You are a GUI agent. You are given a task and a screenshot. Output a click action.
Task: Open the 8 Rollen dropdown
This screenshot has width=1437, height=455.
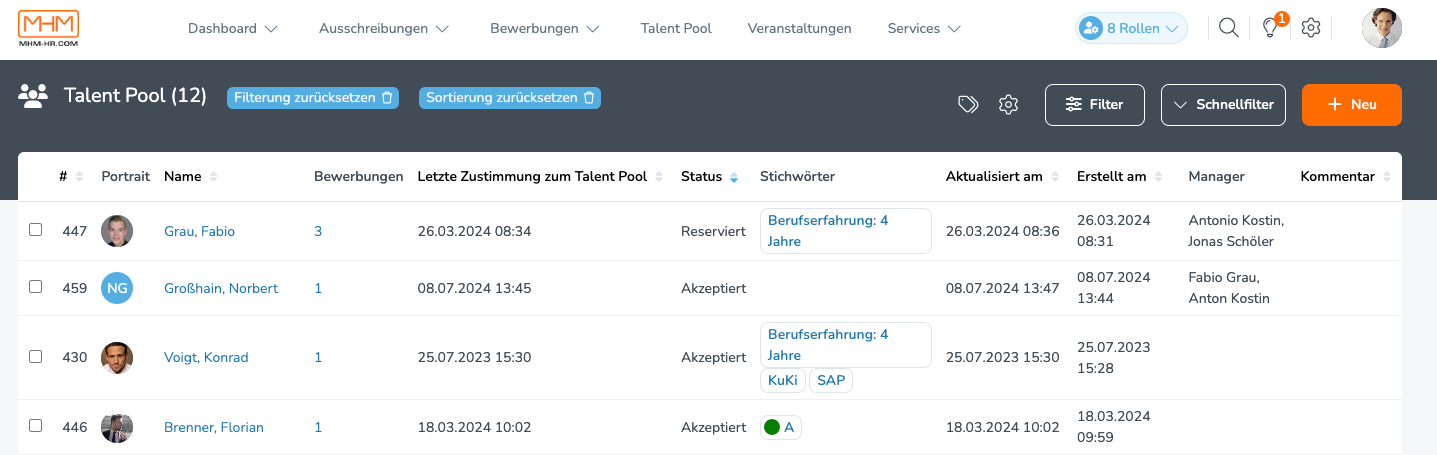point(1132,28)
